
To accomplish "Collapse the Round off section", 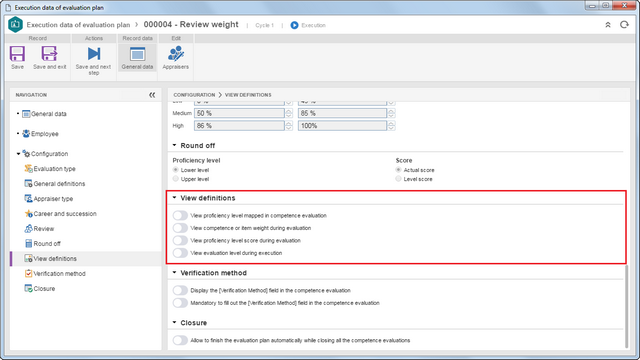I will (x=174, y=145).
